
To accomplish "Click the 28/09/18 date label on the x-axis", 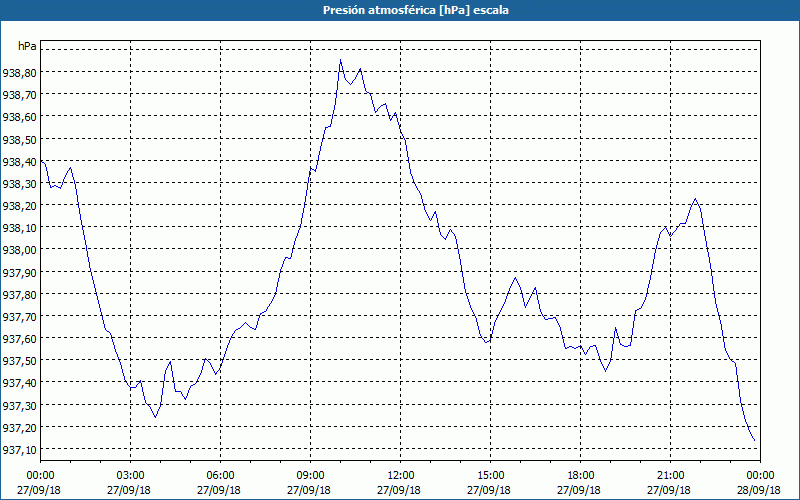I will (760, 490).
